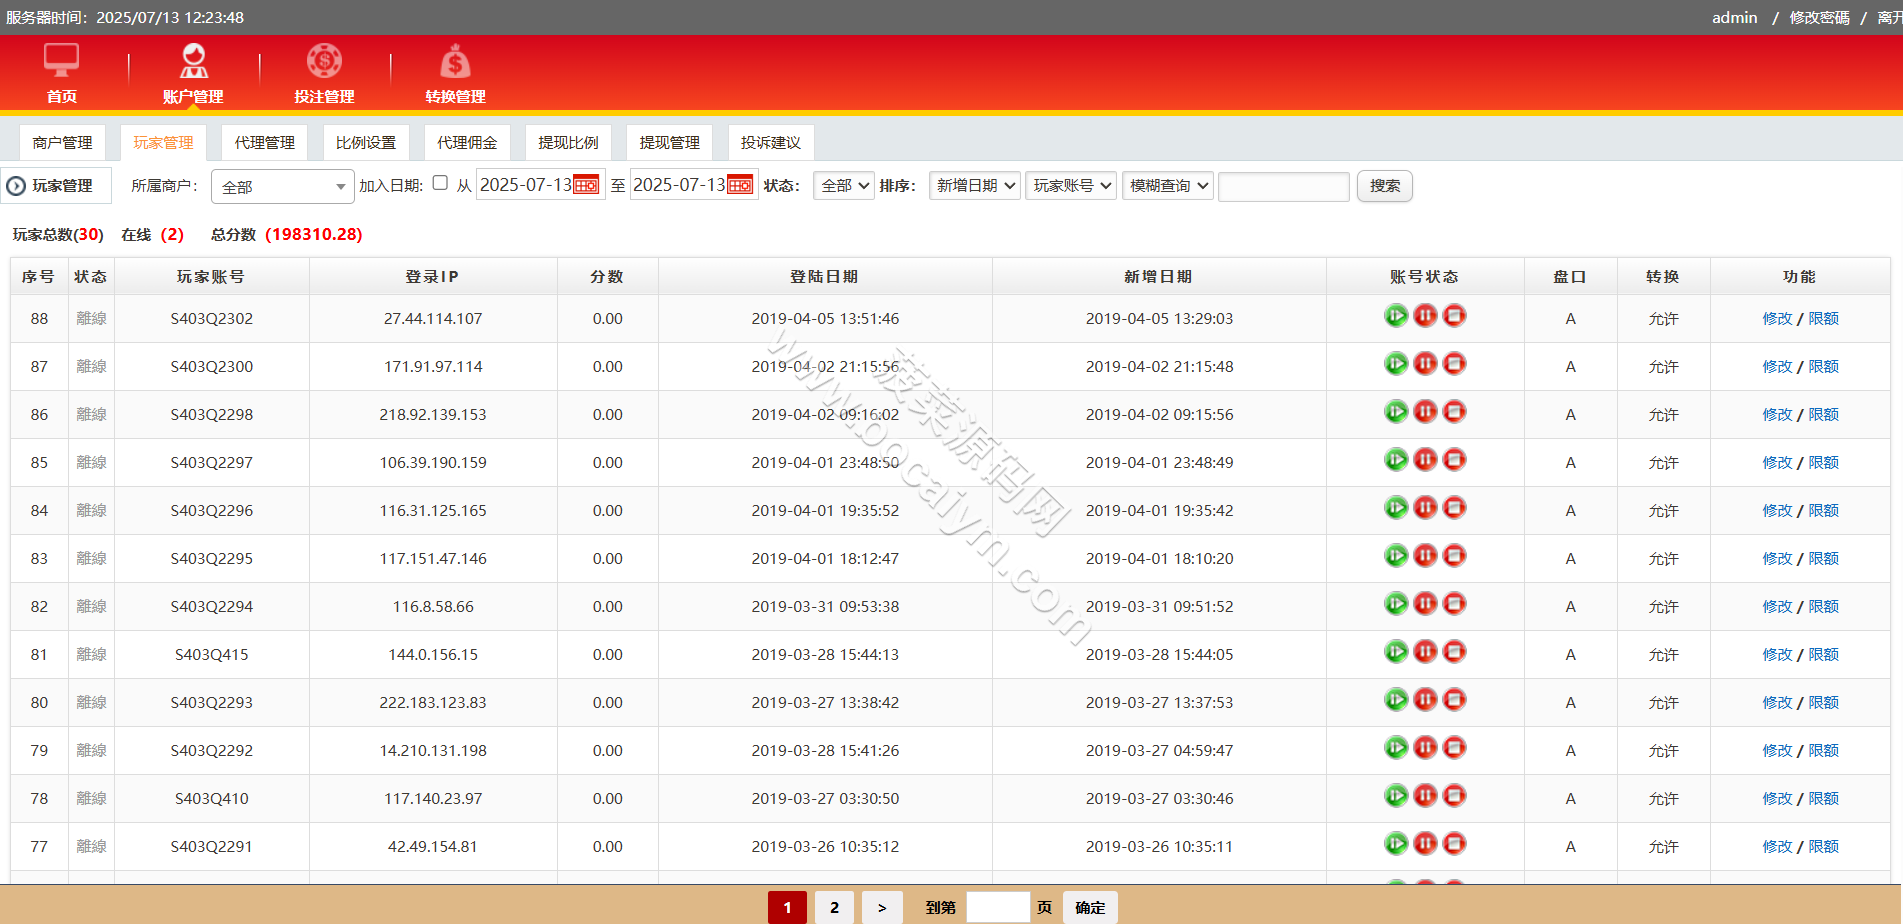This screenshot has width=1903, height=924.
Task: Open the 状态 status dropdown
Action: [844, 186]
